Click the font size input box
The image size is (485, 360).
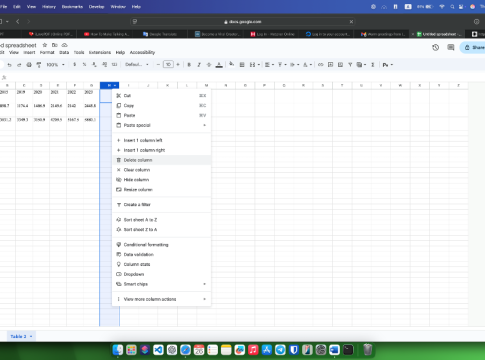coord(168,65)
